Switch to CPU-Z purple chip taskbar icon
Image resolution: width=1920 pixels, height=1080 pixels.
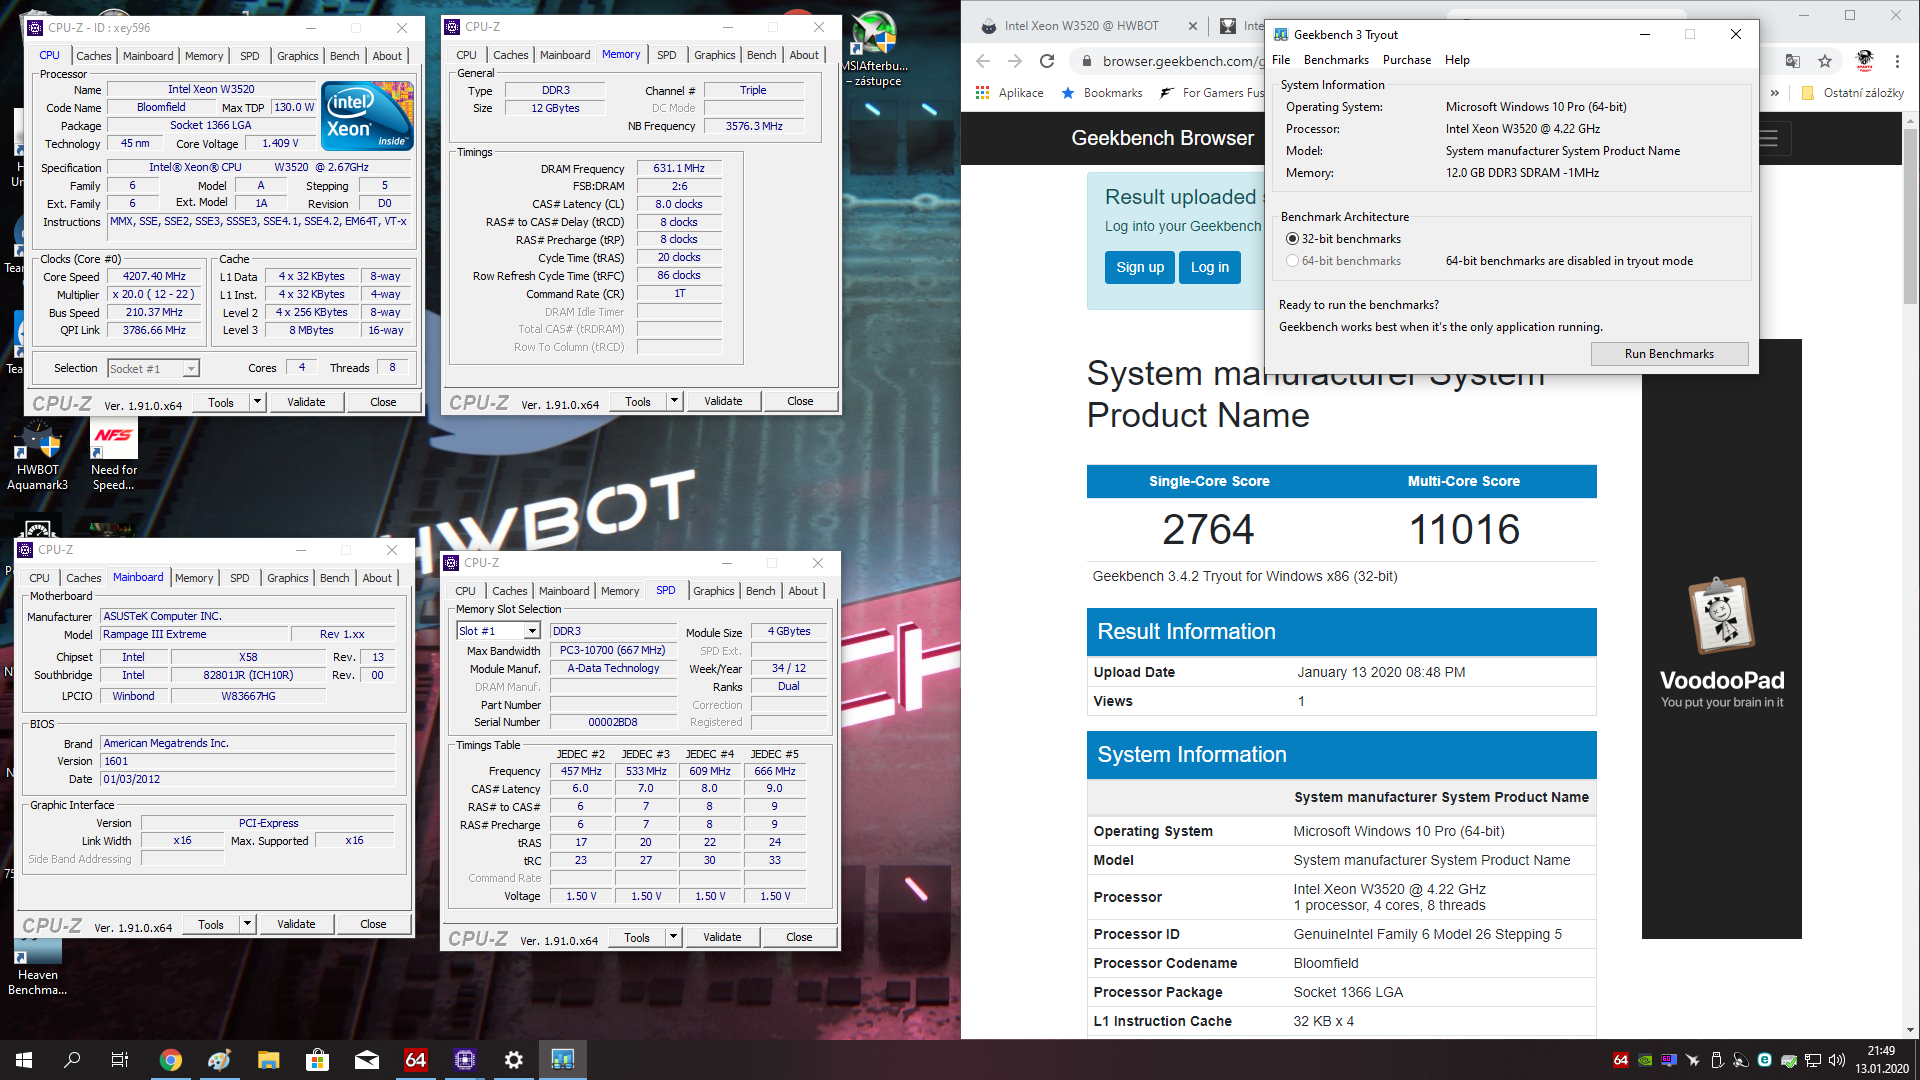(464, 1060)
